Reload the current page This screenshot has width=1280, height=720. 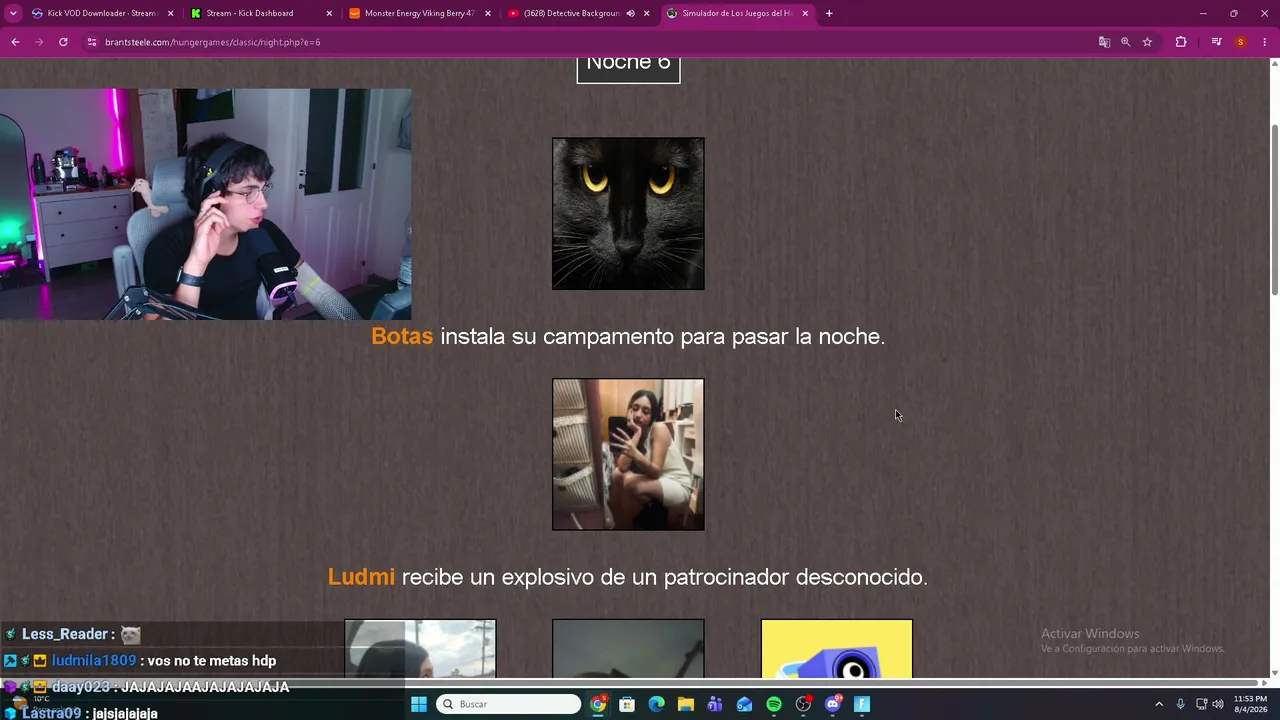tap(63, 42)
